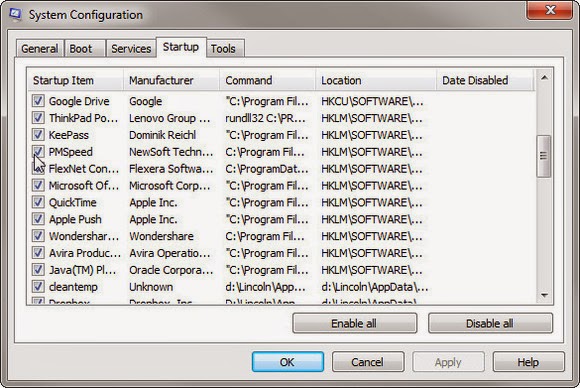Click the Oracle Corpora... manufacturer cell
580x388 pixels.
point(171,270)
